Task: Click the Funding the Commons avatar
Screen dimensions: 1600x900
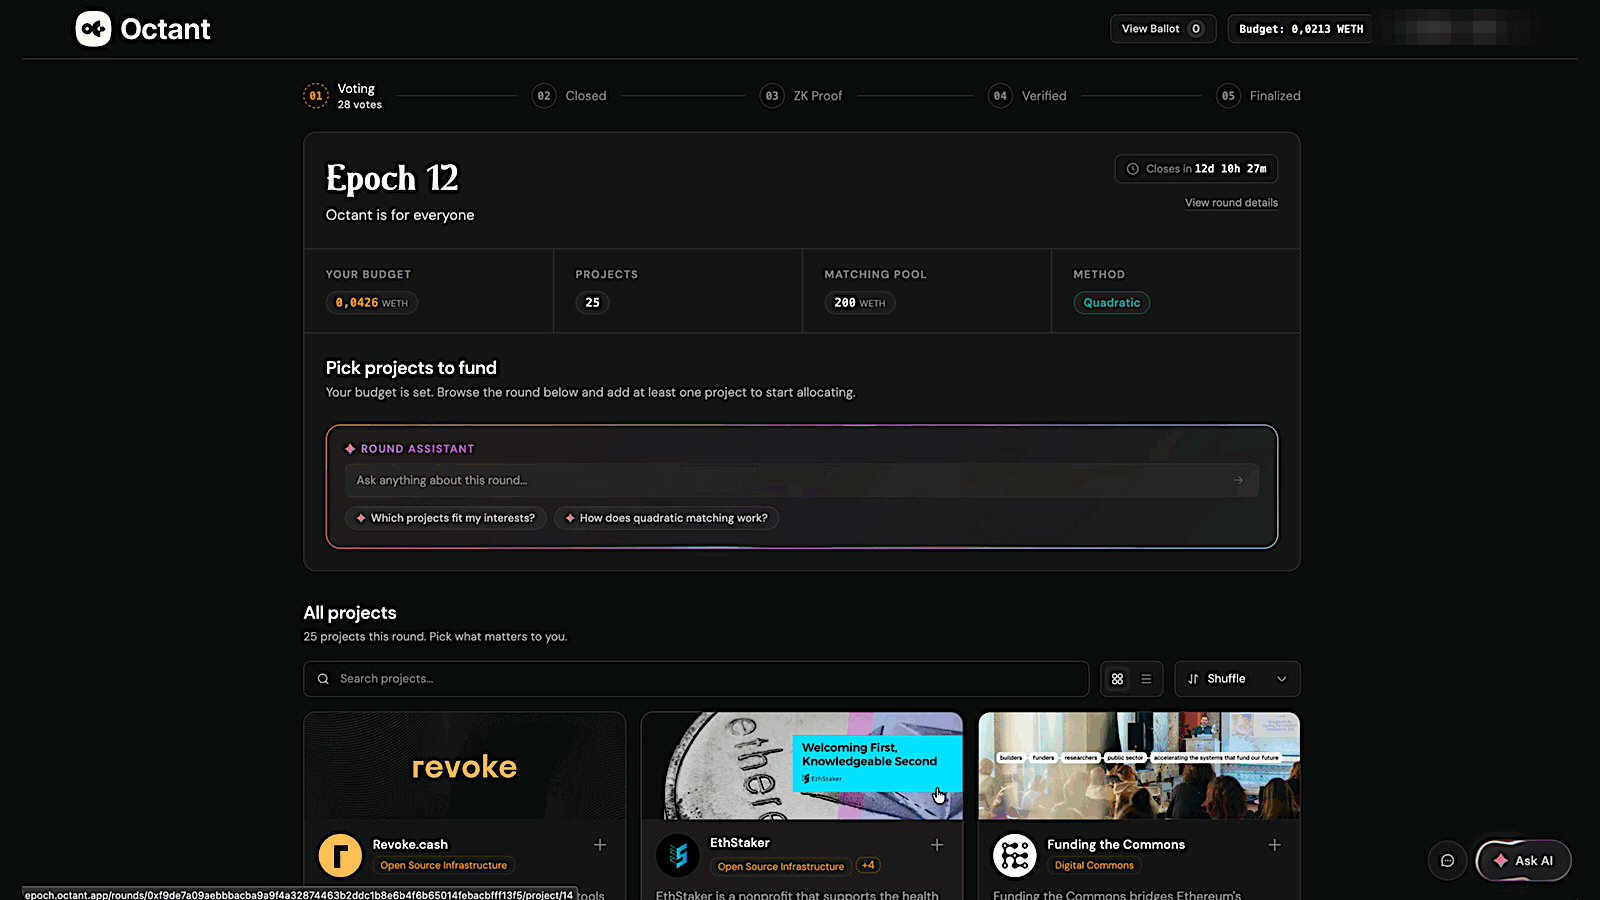Action: (x=1015, y=855)
